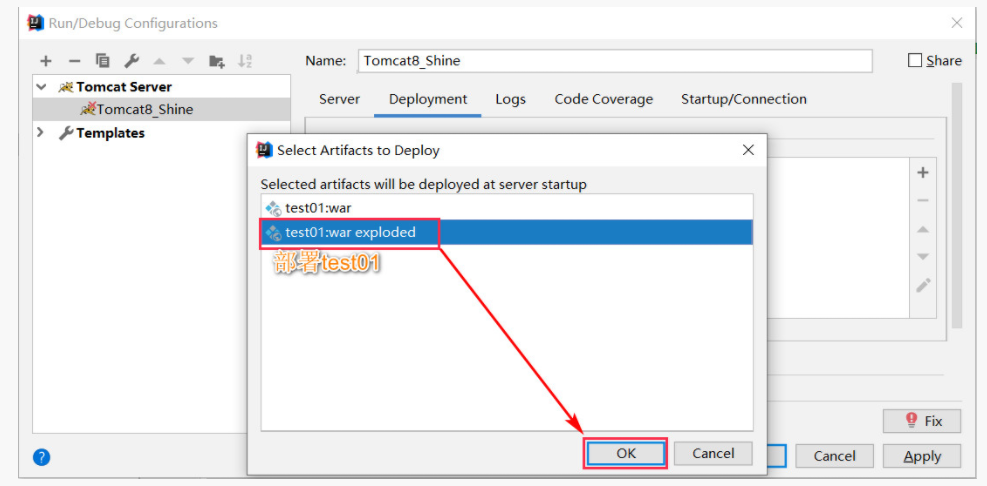Click Cancel in Run/Debug Configurations window

coord(835,456)
